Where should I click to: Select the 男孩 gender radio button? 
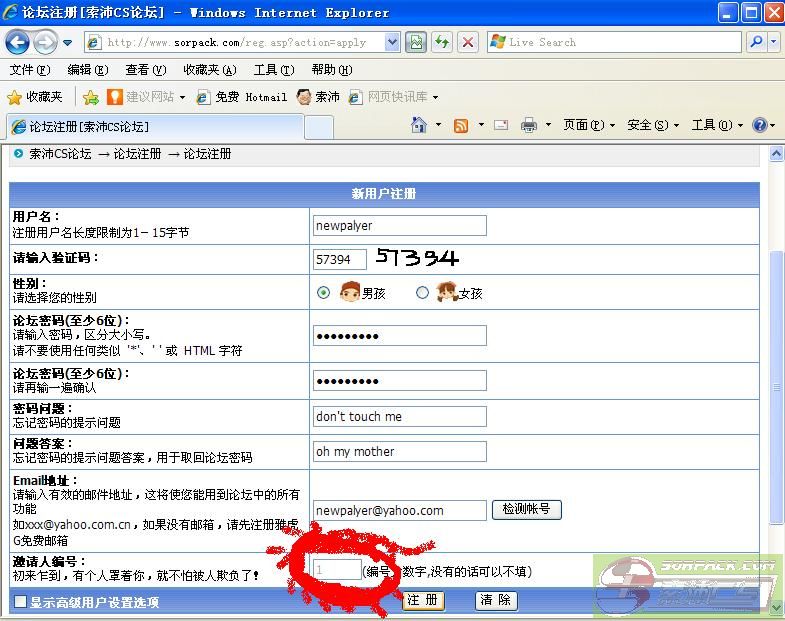323,293
